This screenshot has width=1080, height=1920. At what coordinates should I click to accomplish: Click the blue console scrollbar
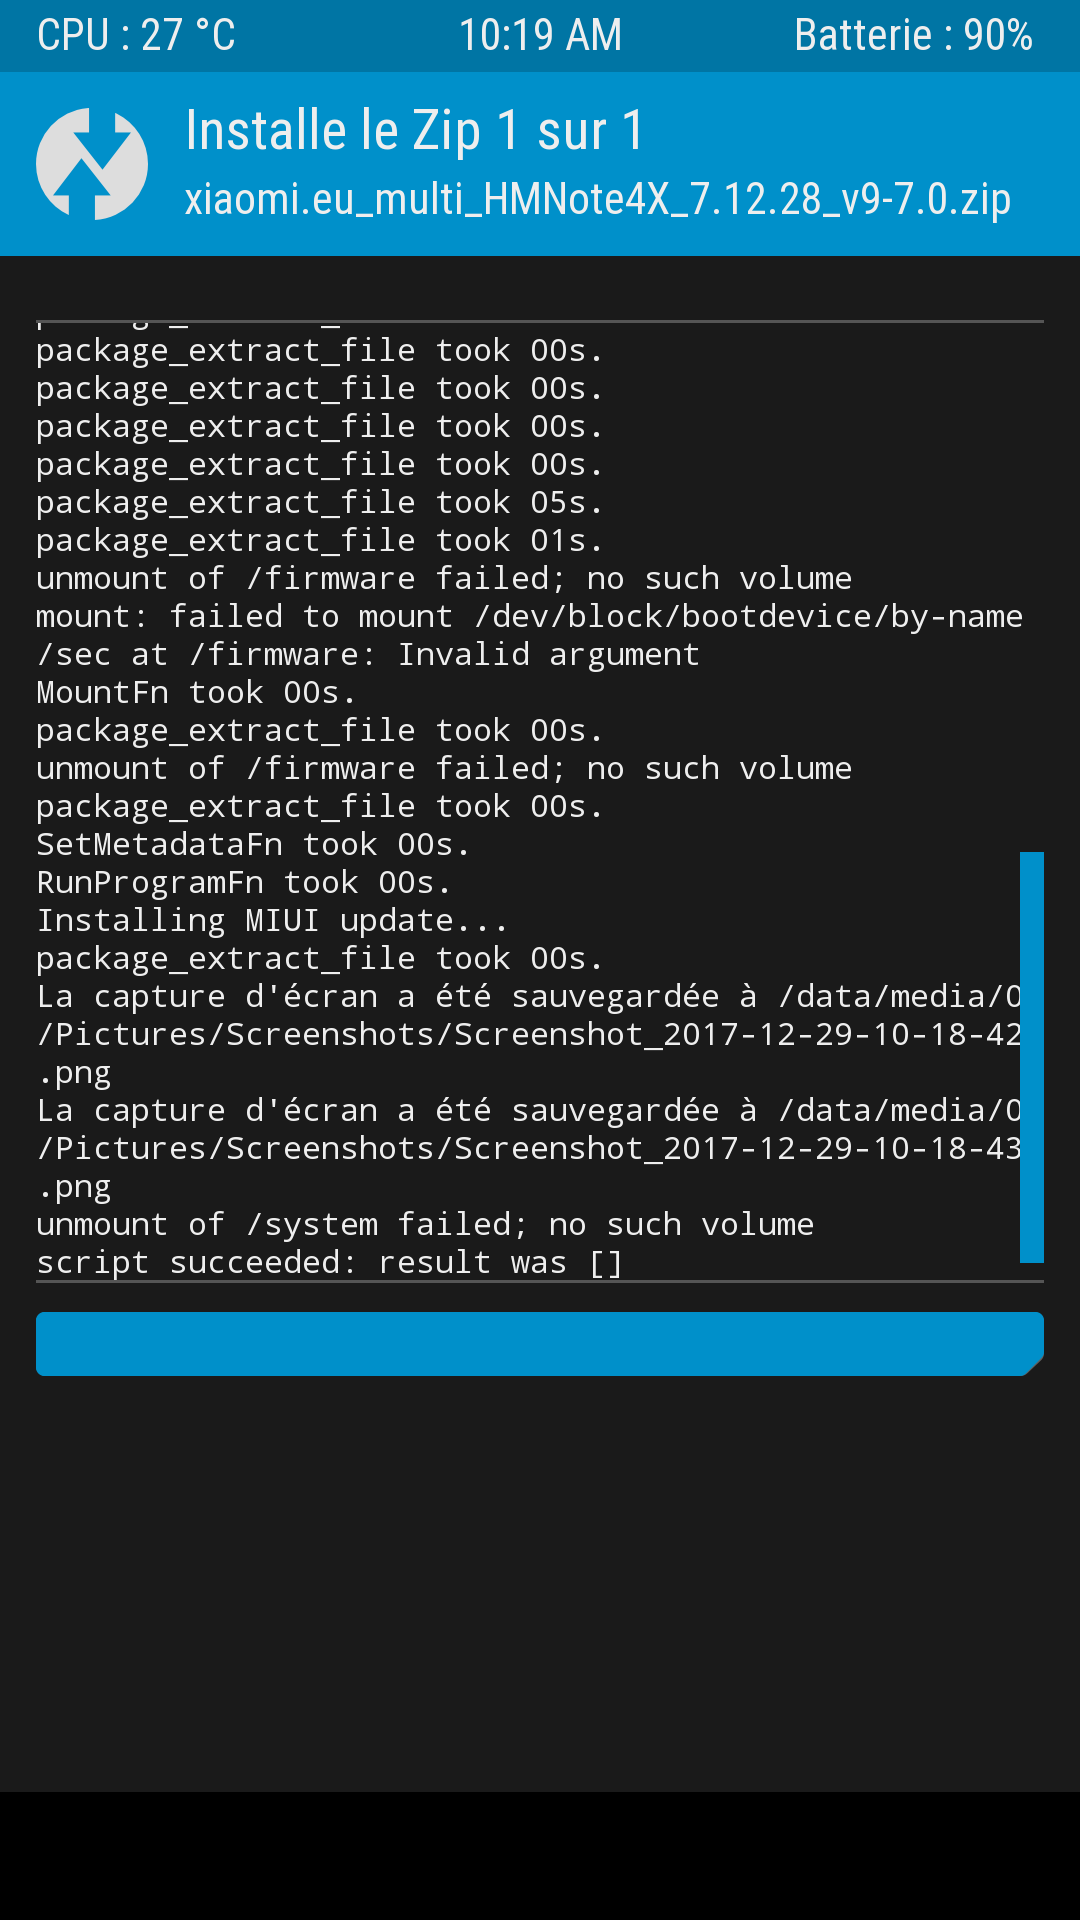[1032, 1057]
